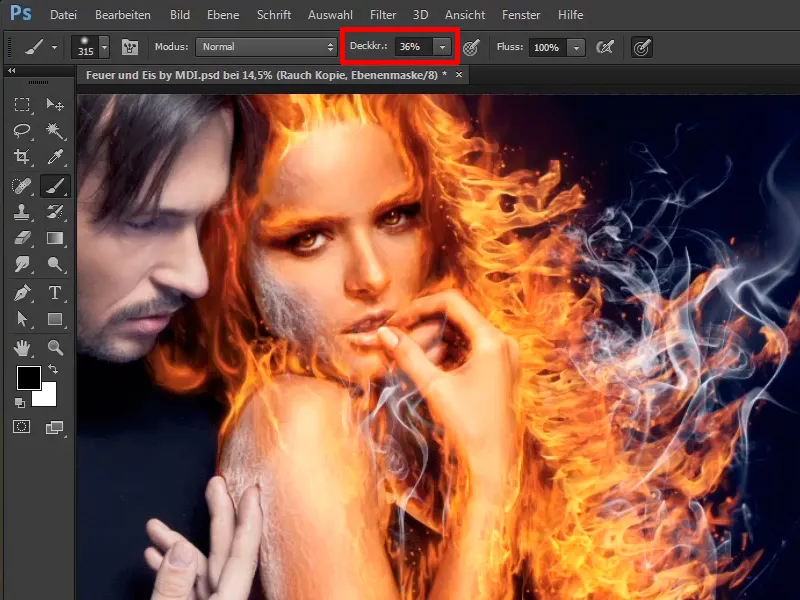The width and height of the screenshot is (800, 600).
Task: Select the Hand tool
Action: [22, 348]
